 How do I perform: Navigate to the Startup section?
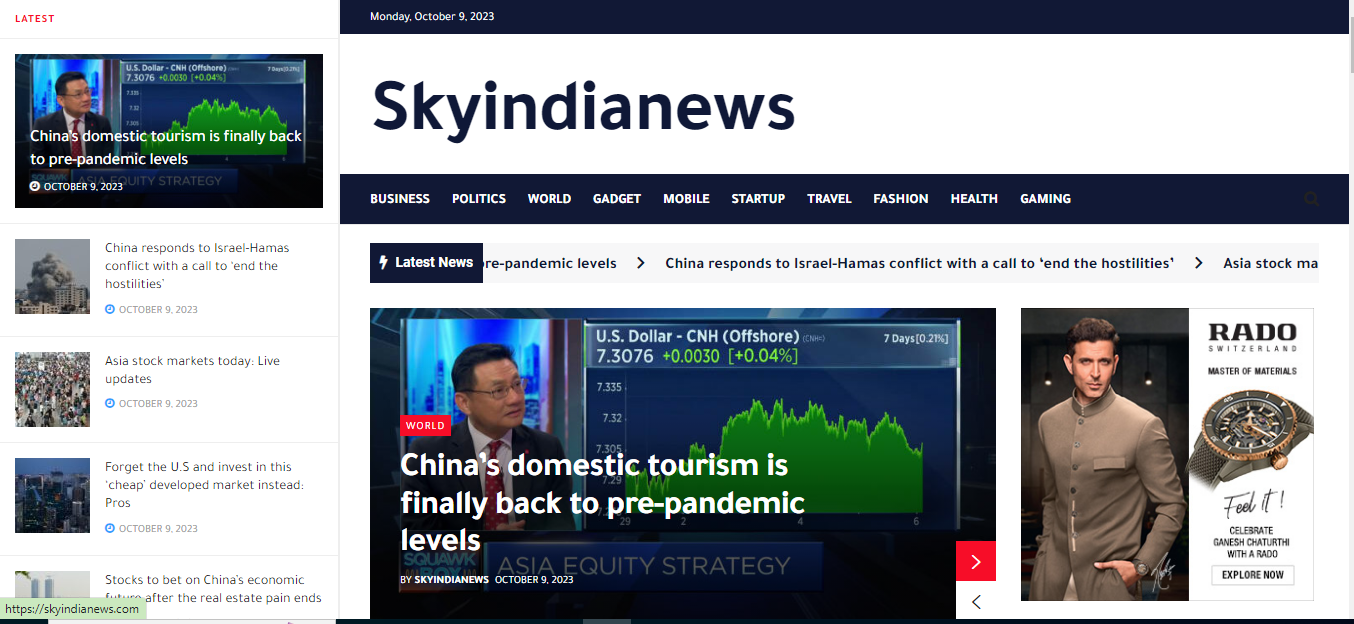(x=758, y=199)
